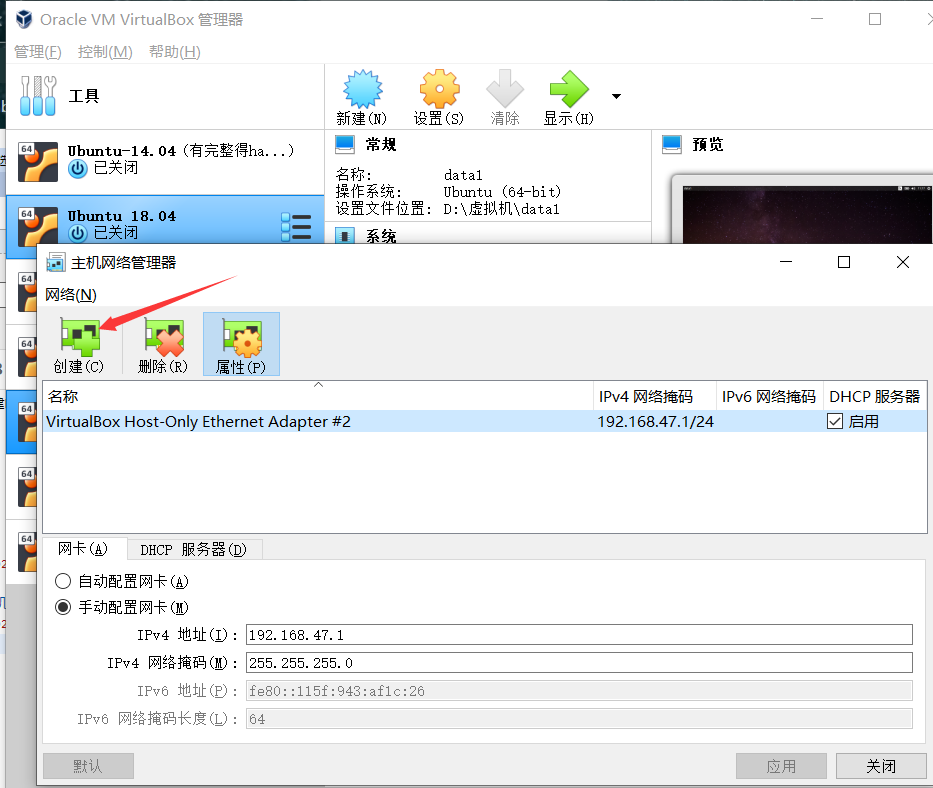The height and width of the screenshot is (788, 933).
Task: Click the General (常规) section icon
Action: coord(345,145)
